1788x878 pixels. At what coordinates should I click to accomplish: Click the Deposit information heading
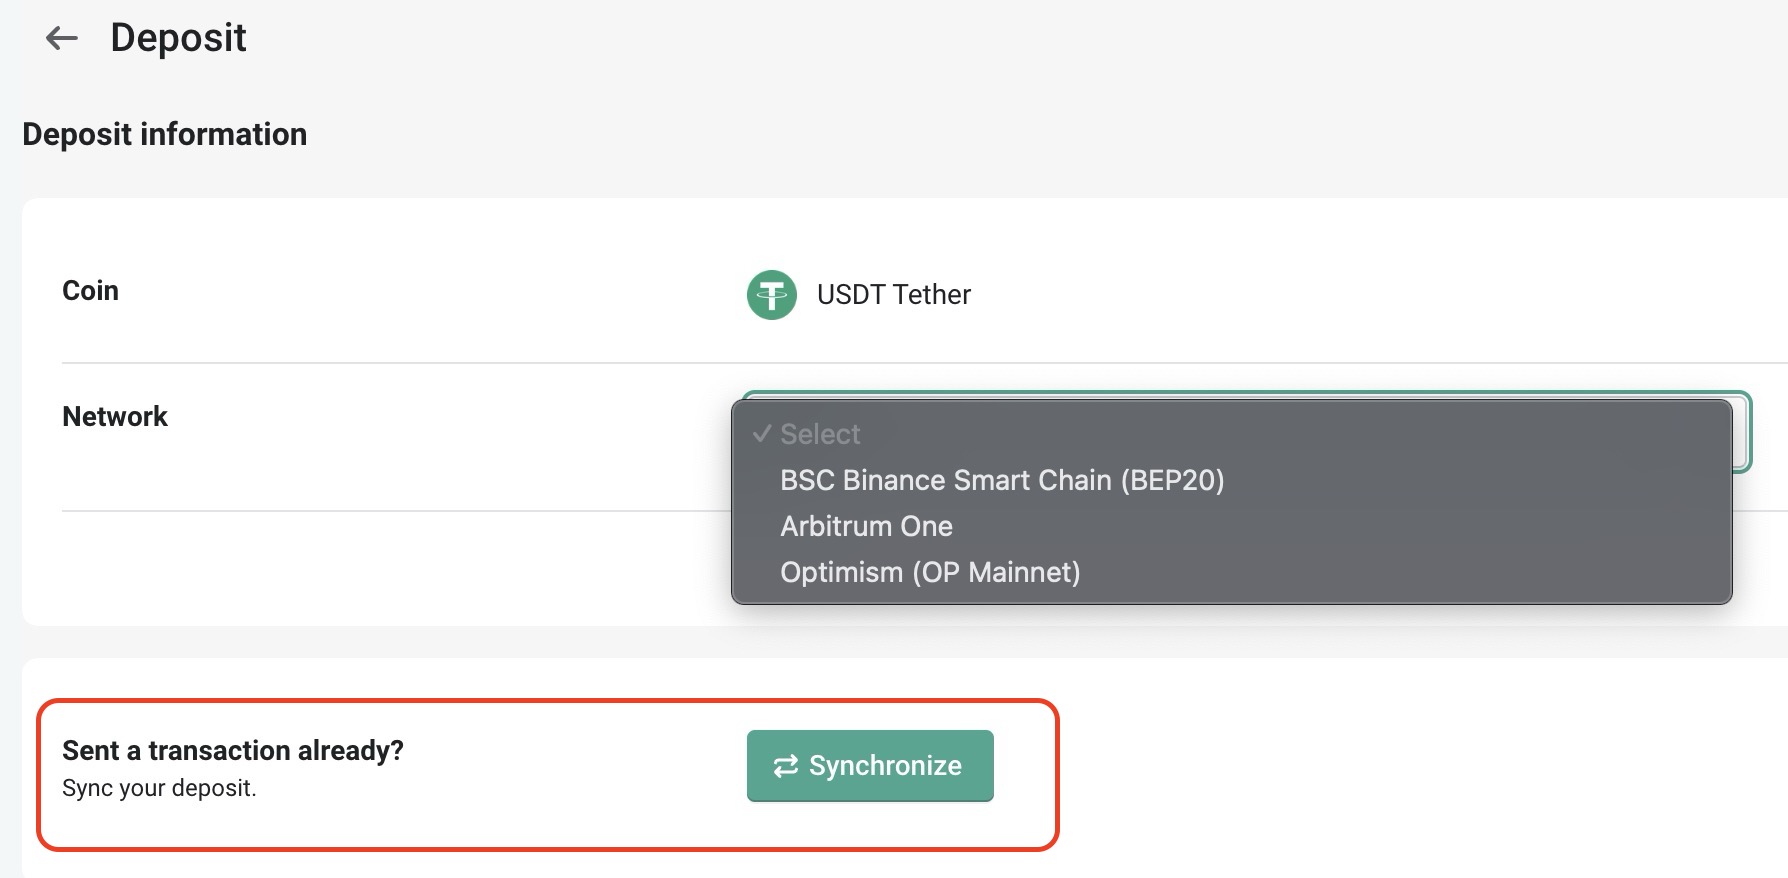(165, 134)
